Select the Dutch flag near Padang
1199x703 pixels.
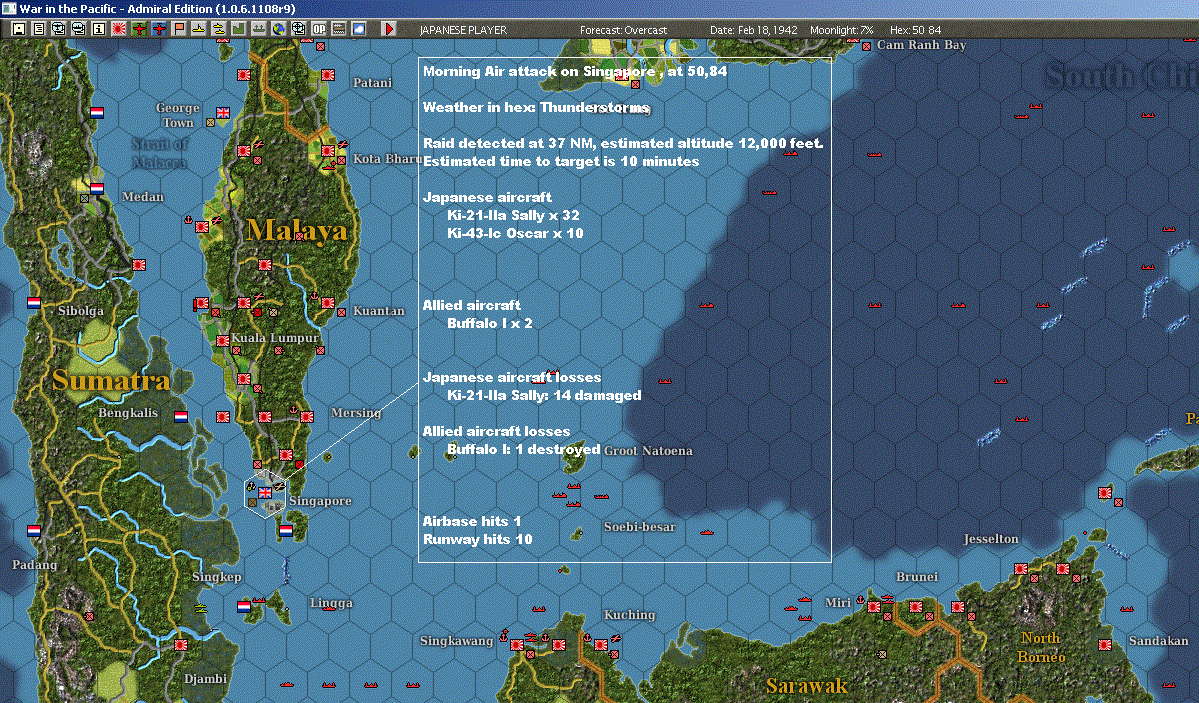click(34, 531)
